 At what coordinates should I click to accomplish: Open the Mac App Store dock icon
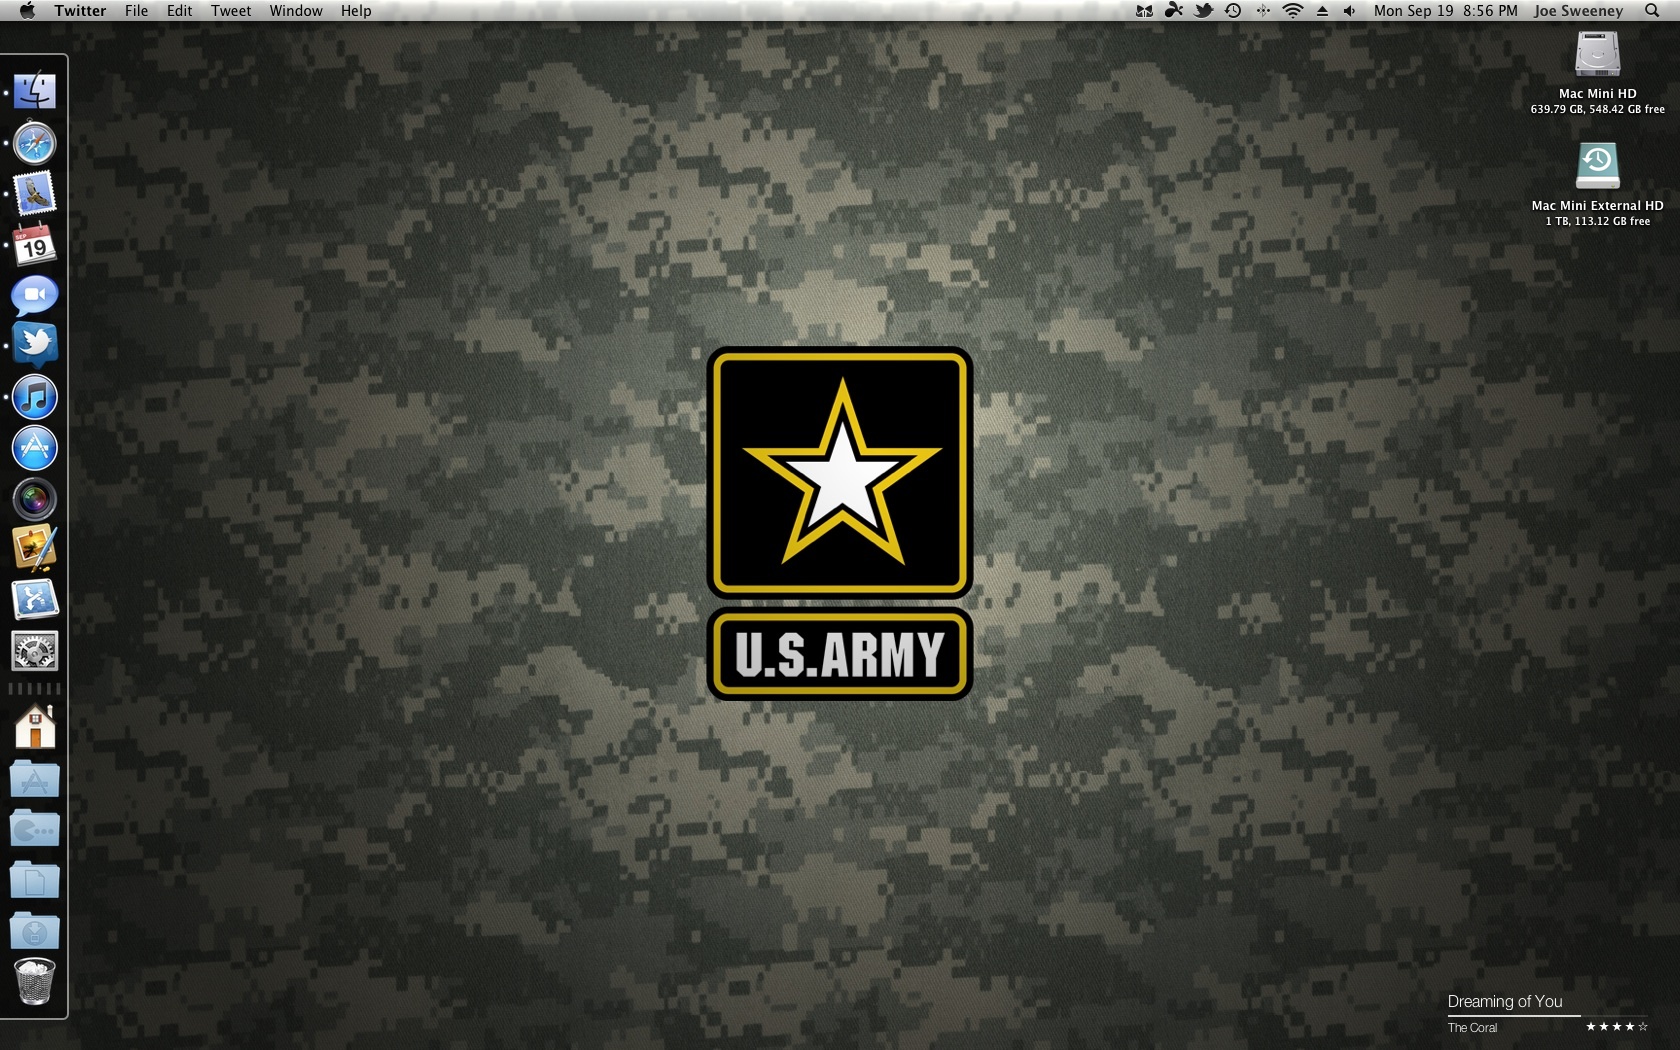point(35,448)
